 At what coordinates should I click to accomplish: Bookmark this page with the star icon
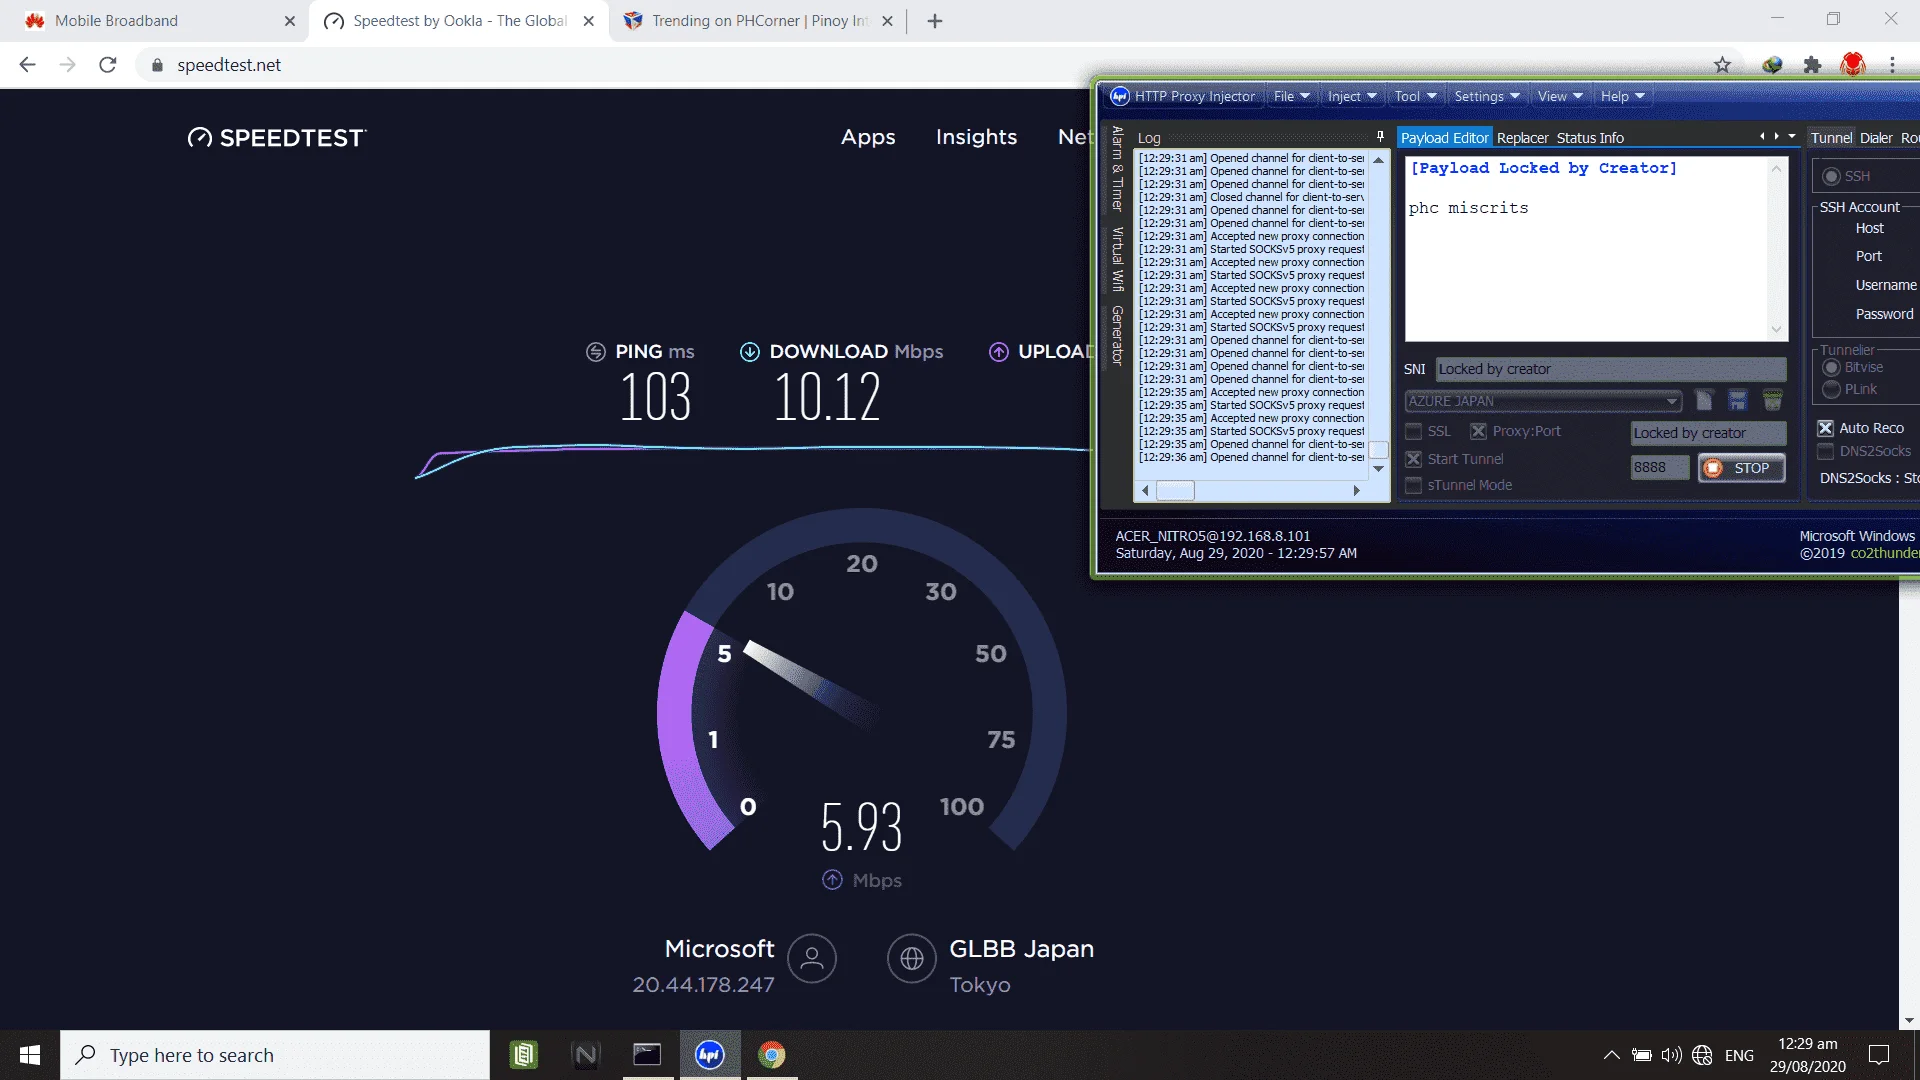[x=1722, y=65]
